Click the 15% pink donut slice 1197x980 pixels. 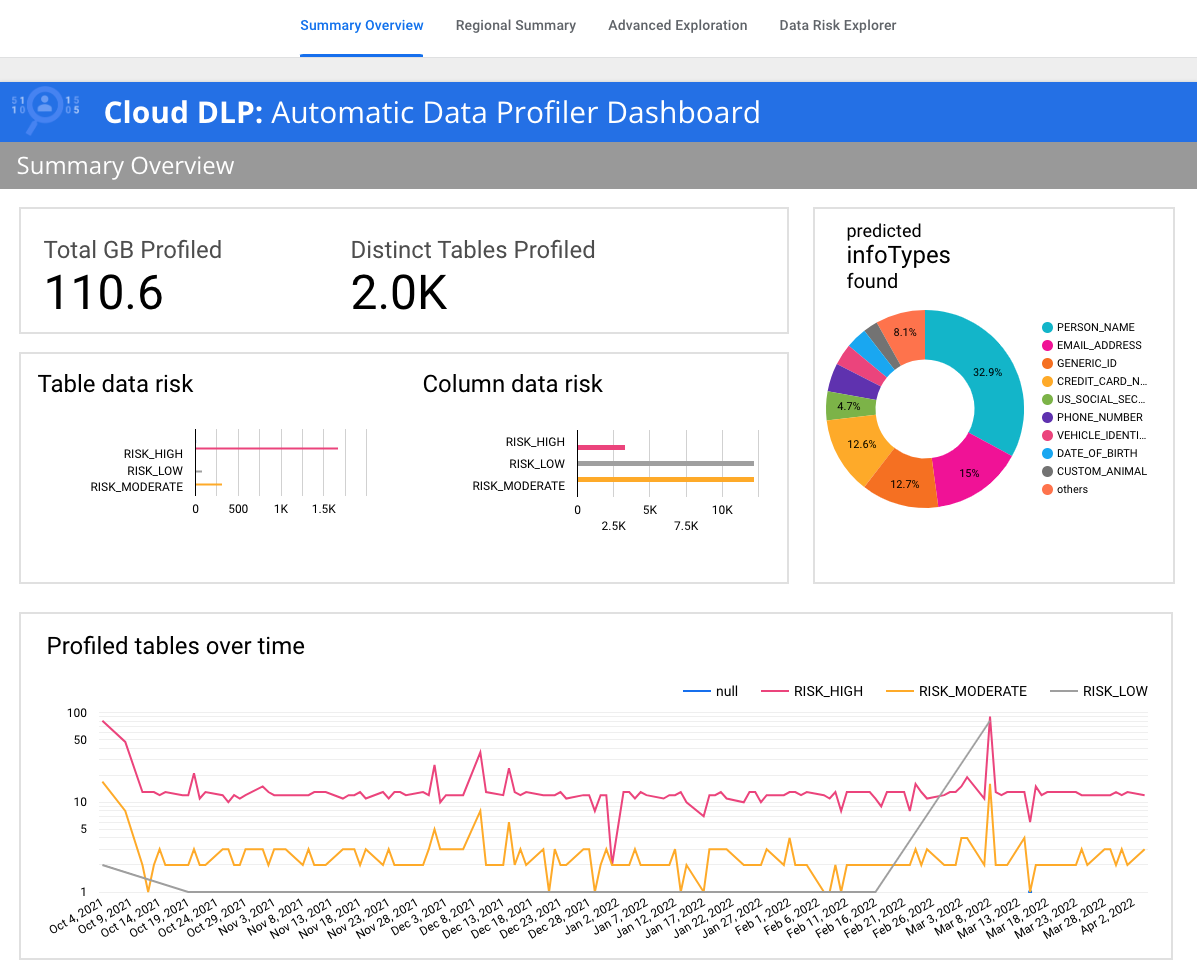[969, 473]
